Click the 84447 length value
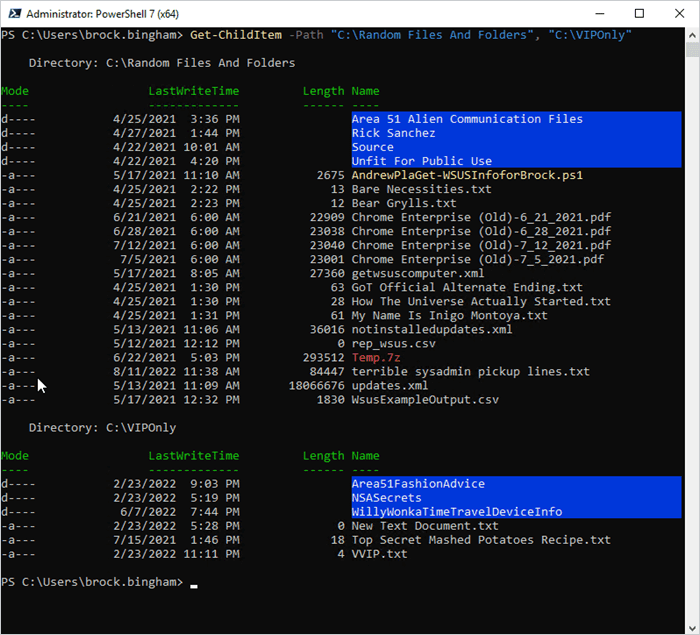 point(327,372)
